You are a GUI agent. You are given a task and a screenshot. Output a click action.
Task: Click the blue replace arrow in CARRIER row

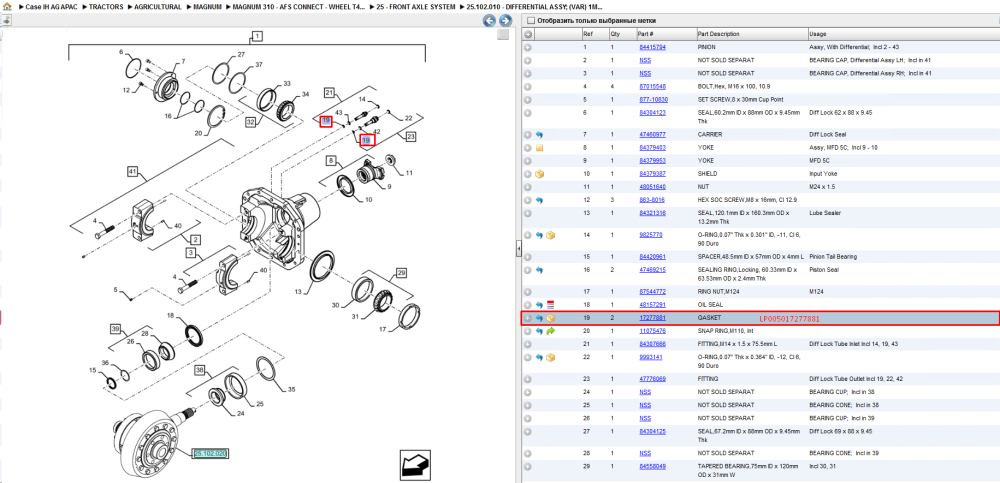coord(540,135)
